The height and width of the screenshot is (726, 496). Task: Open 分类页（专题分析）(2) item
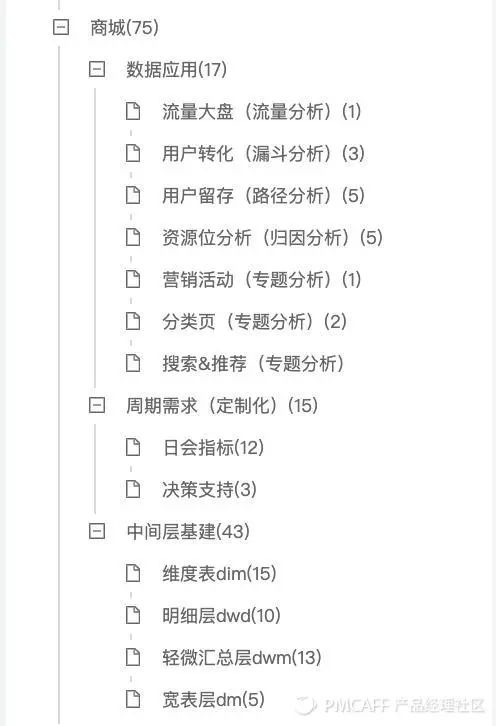pyautogui.click(x=254, y=321)
